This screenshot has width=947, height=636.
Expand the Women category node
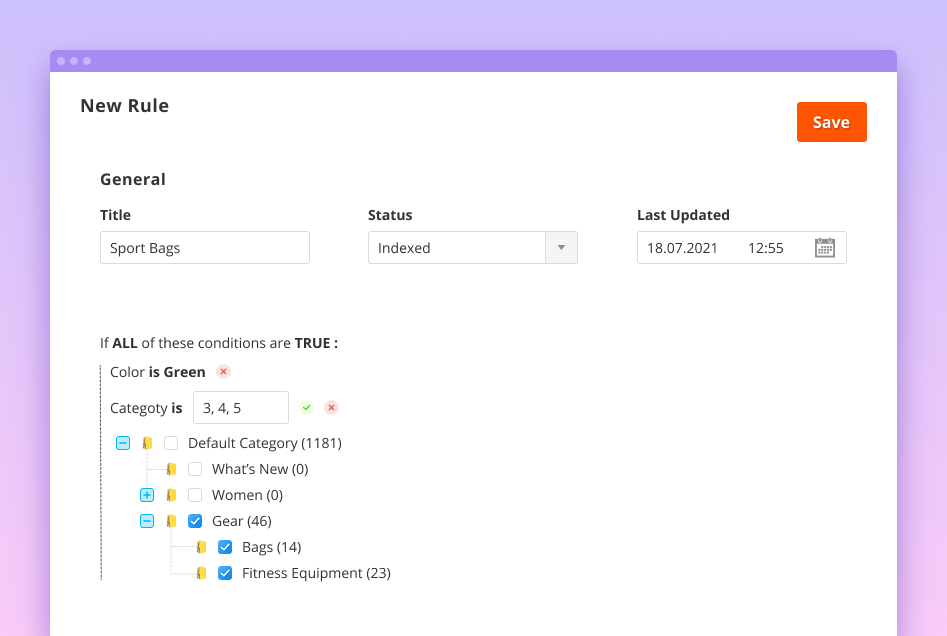point(147,495)
